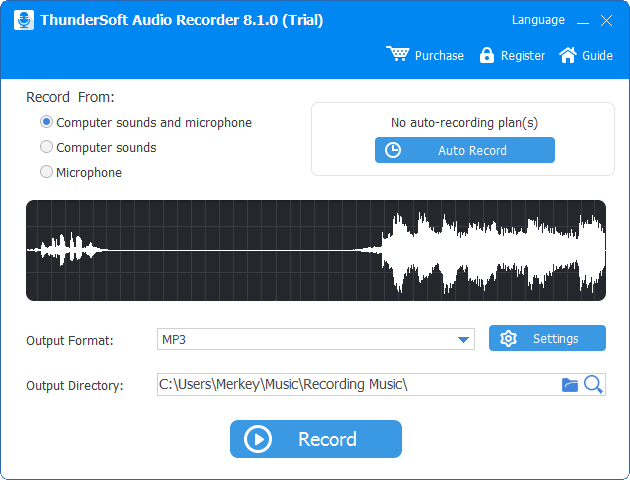Click the padlock Register icon
Viewport: 630px width, 480px height.
point(487,55)
